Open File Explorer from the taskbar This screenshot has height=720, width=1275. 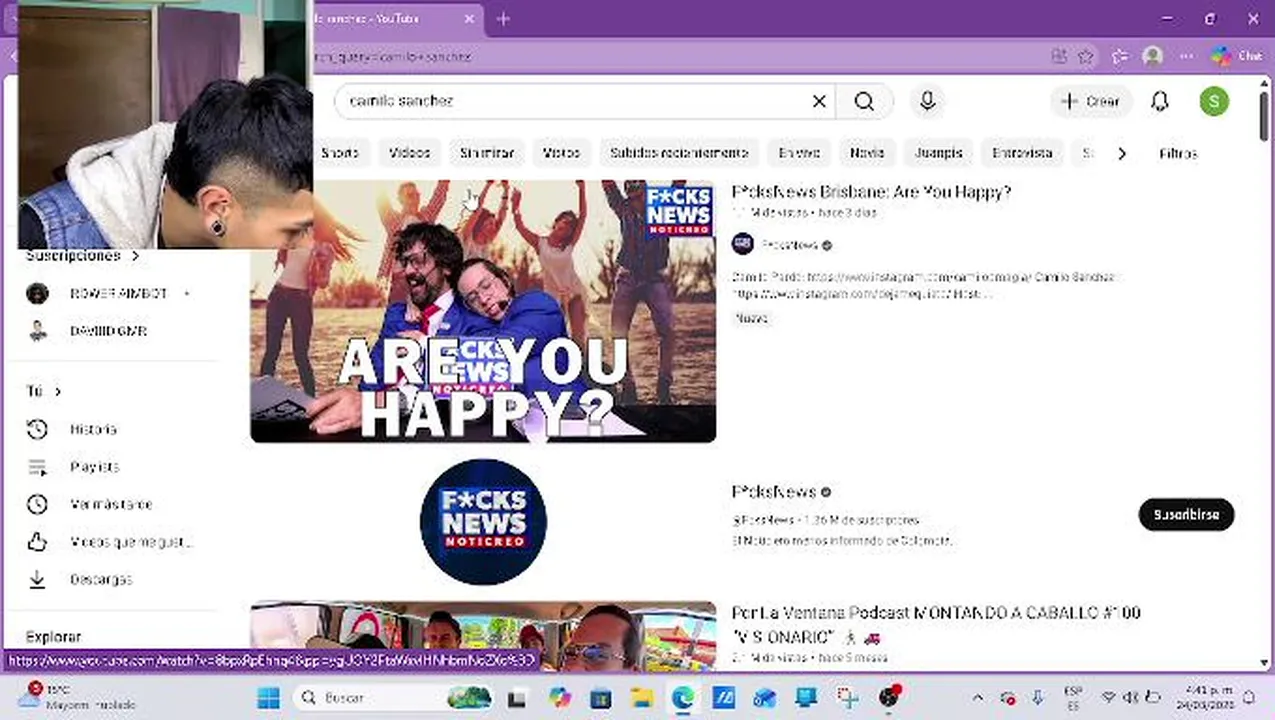[x=641, y=698]
